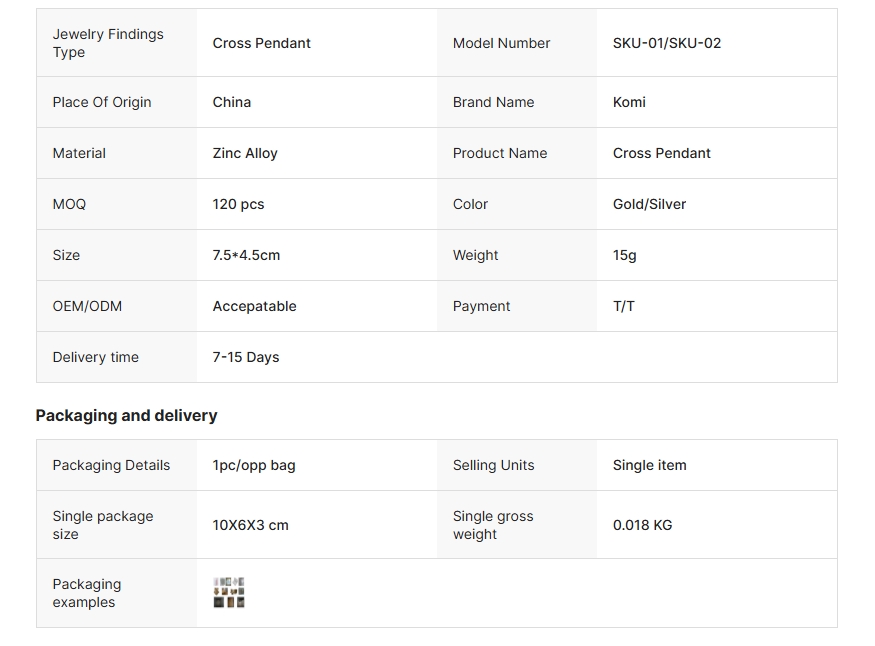Select the Cross Pendant findings type value

261,43
